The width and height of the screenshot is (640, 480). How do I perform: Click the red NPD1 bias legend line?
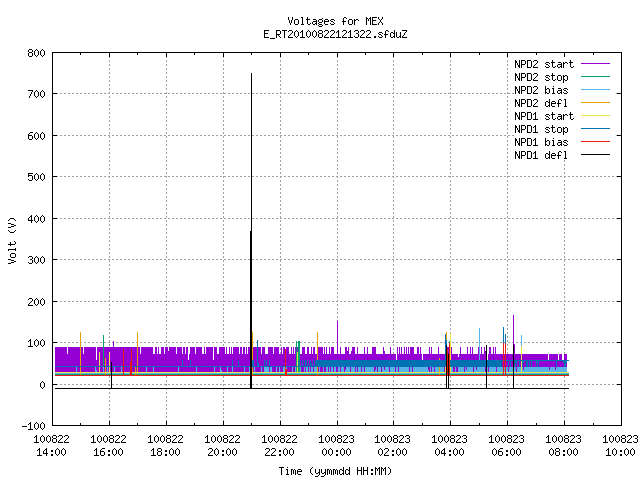(595, 142)
